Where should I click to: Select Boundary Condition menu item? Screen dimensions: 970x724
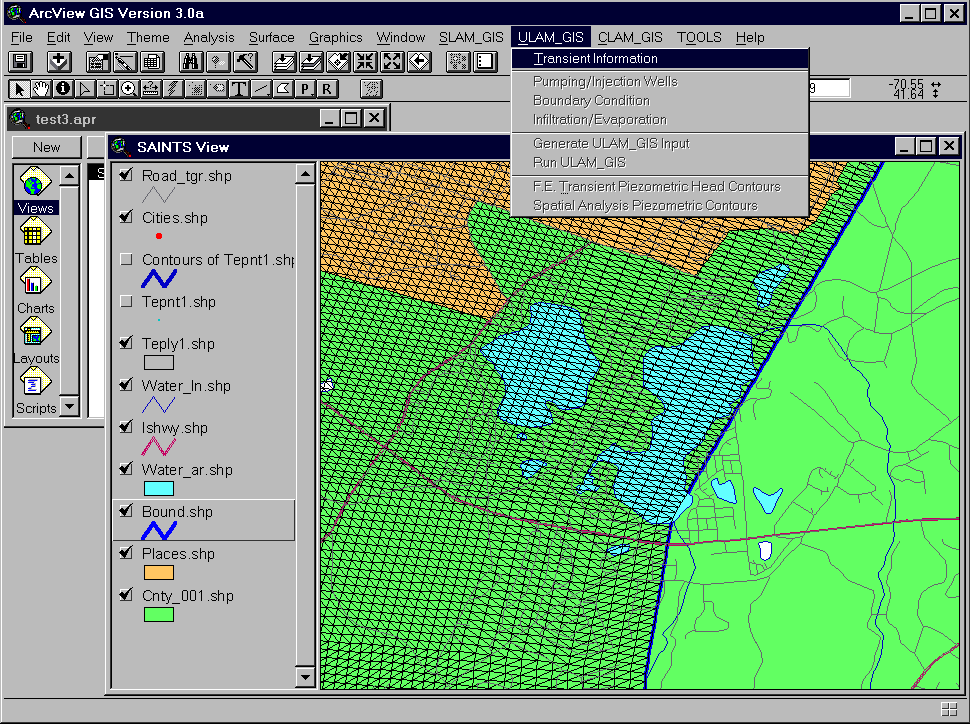pyautogui.click(x=660, y=100)
